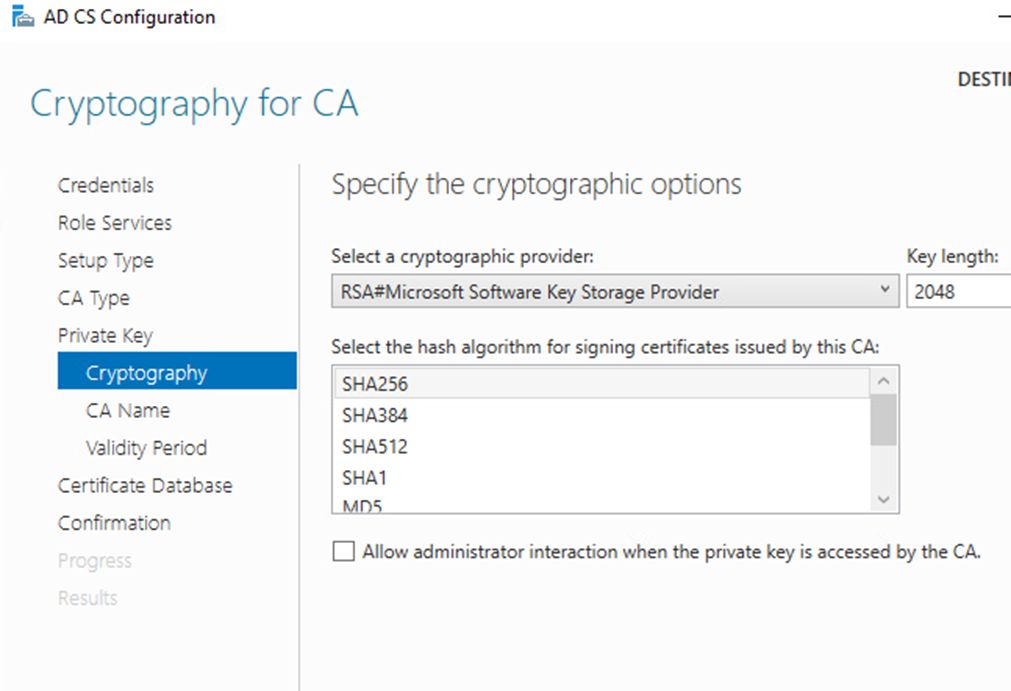
Task: Go to the CA Name step
Action: coord(129,410)
